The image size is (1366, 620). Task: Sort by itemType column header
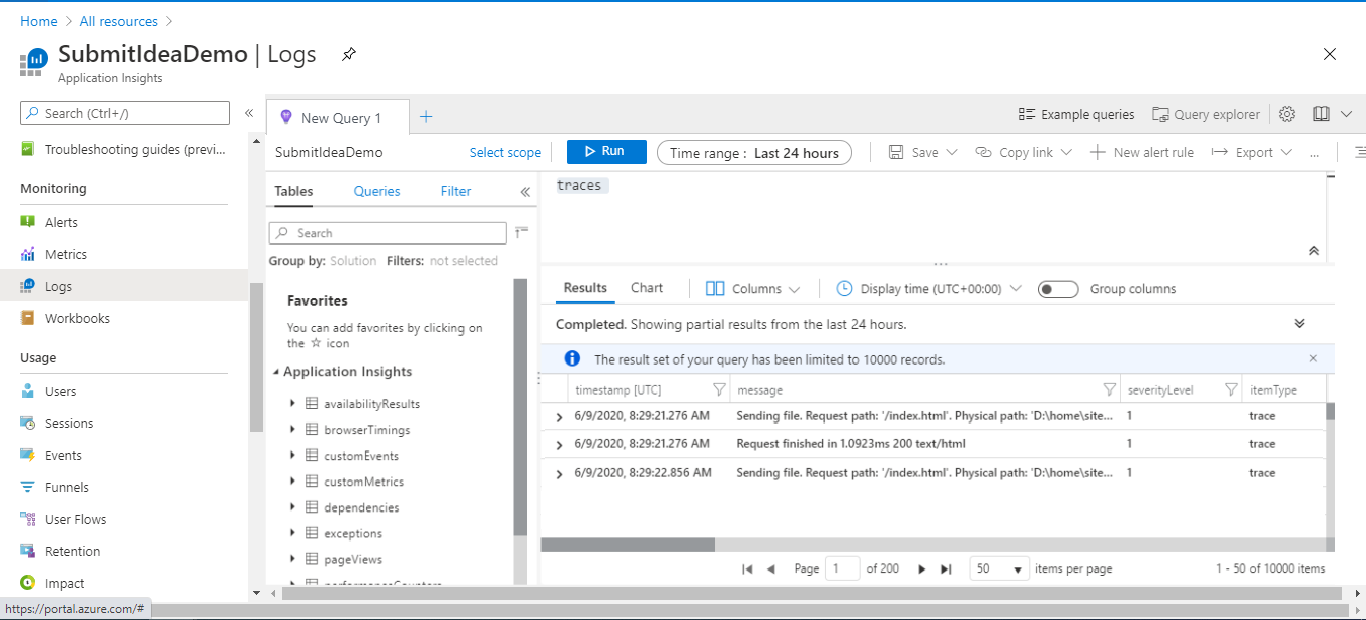click(x=1273, y=390)
